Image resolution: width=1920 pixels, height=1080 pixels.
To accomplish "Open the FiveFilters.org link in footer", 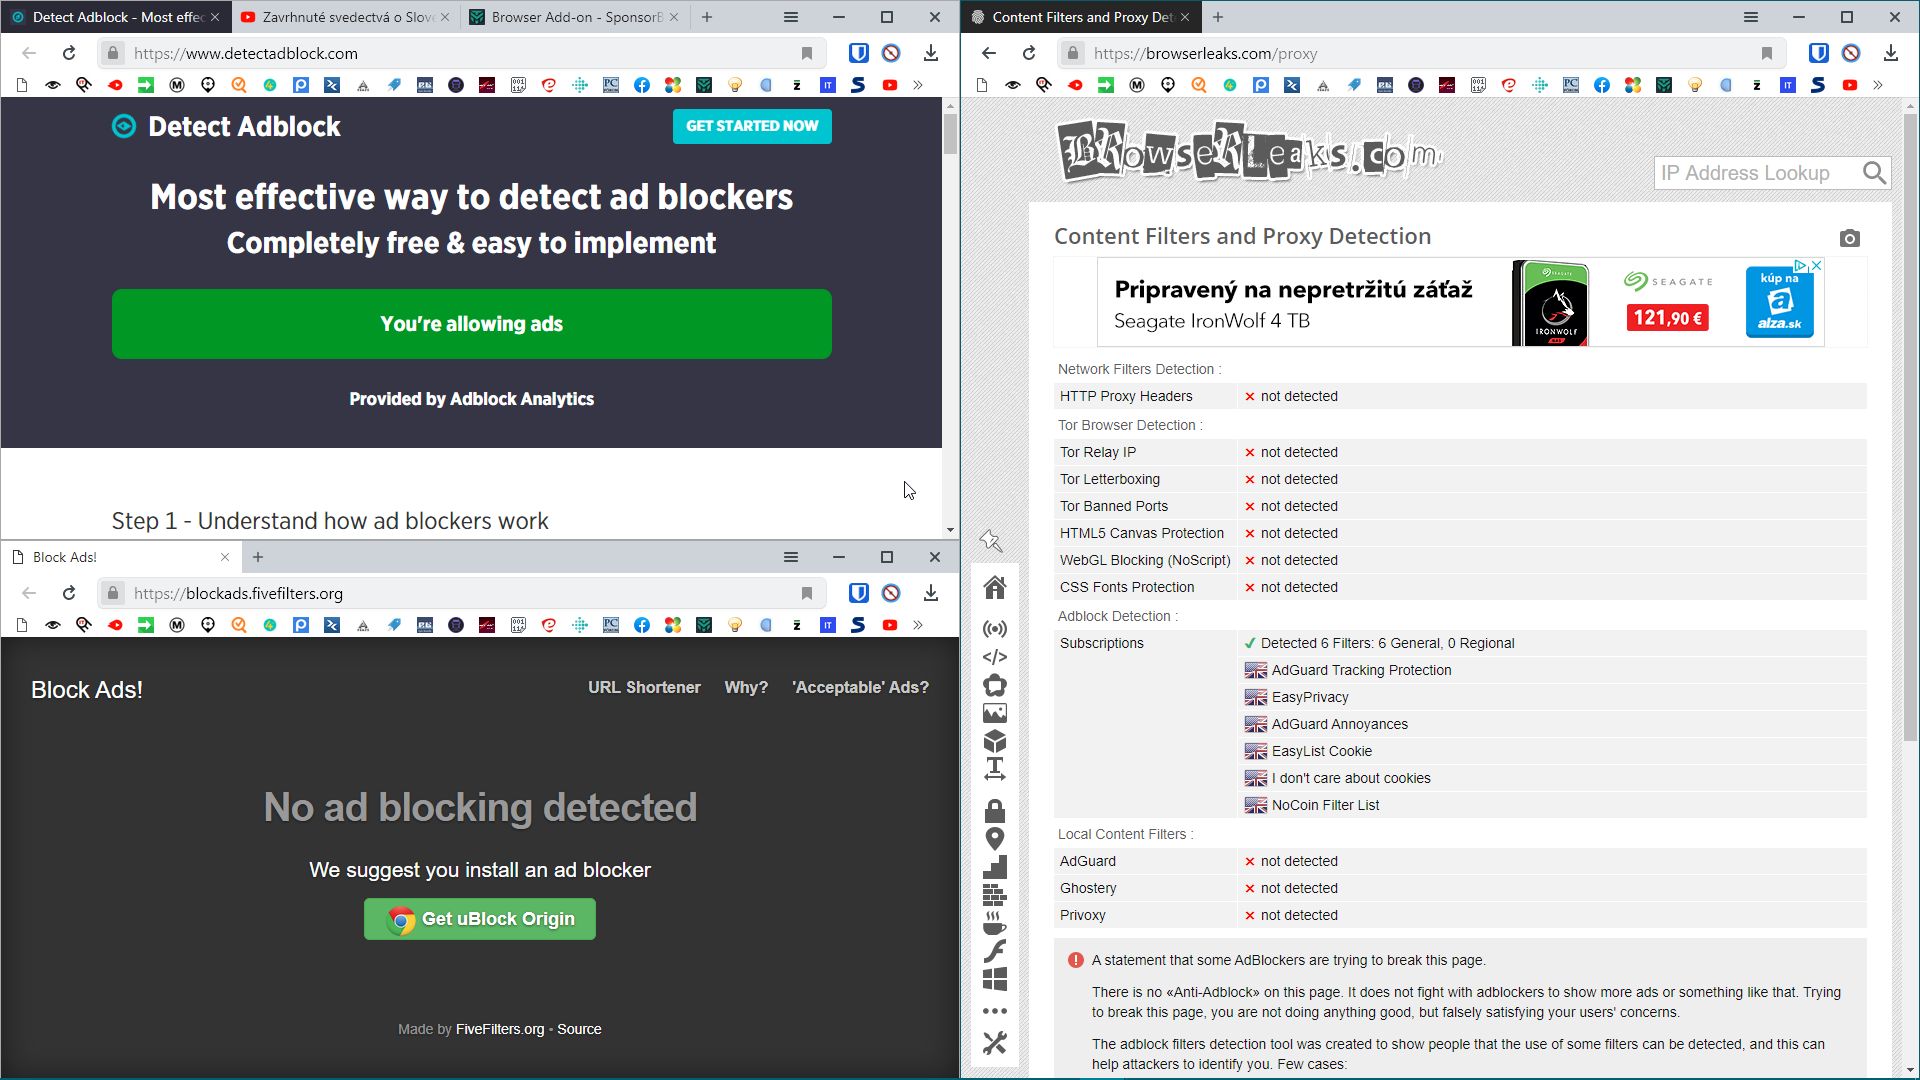I will (500, 1029).
